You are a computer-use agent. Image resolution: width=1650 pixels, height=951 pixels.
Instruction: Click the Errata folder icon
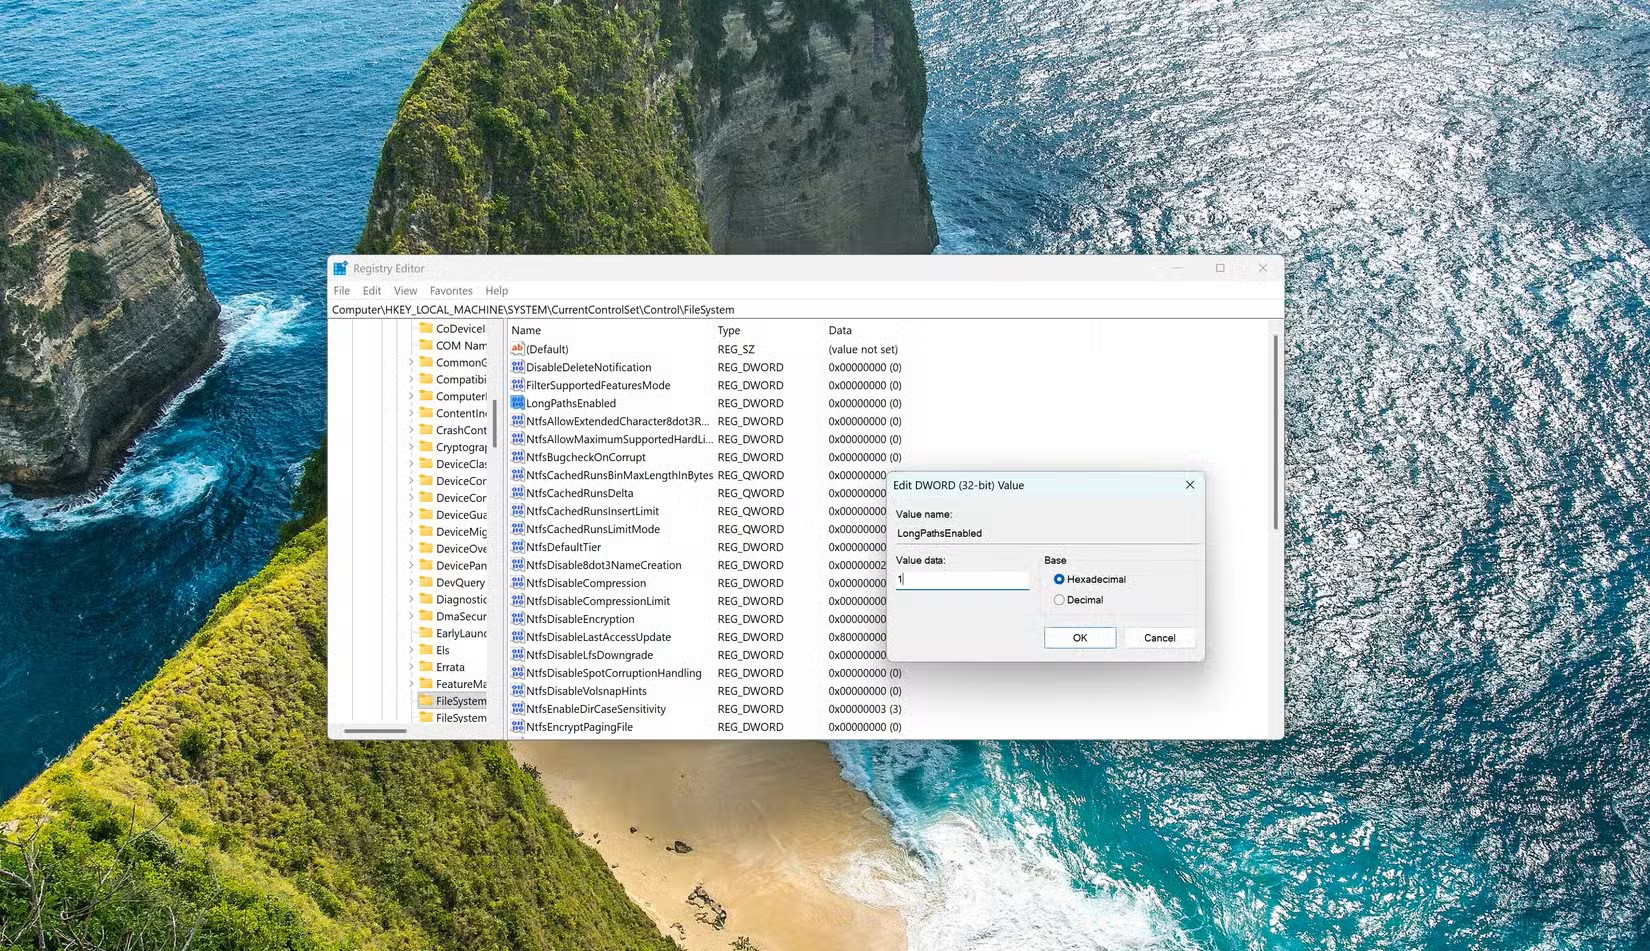pyautogui.click(x=428, y=667)
